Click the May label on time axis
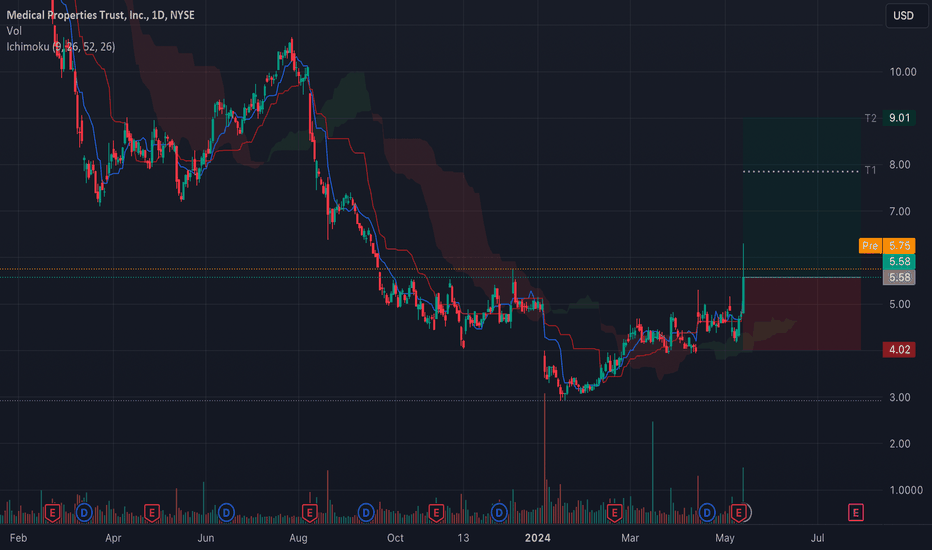This screenshot has width=932, height=550. point(725,538)
